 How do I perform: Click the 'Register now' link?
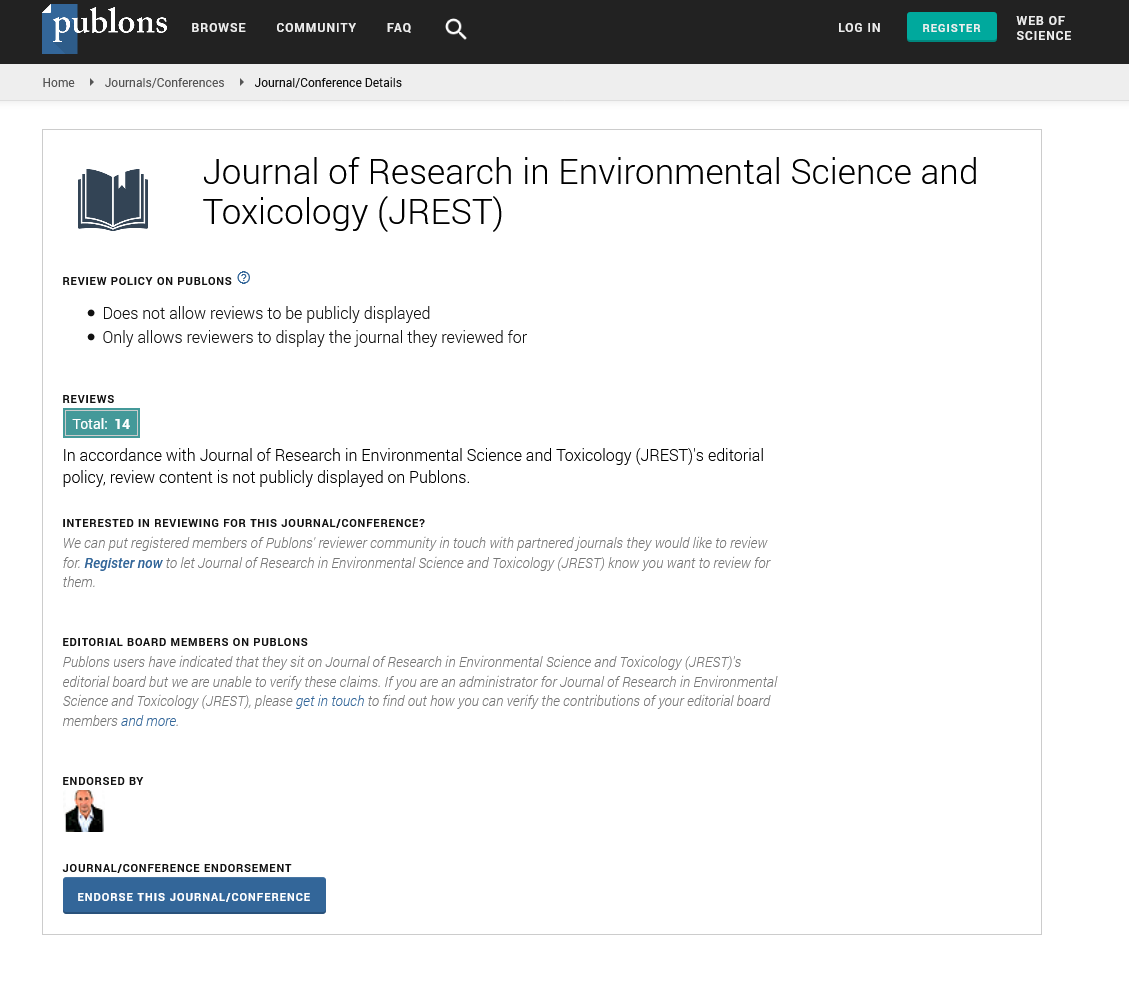[x=123, y=563]
